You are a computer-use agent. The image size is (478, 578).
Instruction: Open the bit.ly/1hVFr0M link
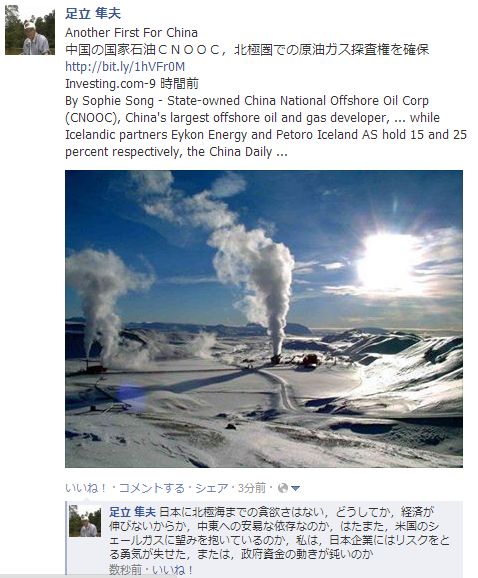(x=125, y=66)
